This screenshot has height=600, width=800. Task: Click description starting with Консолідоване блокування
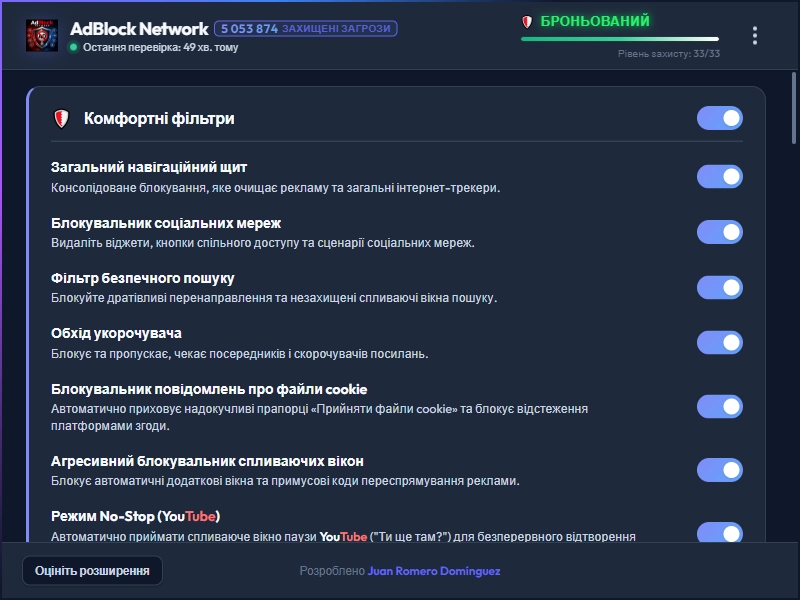(x=276, y=188)
